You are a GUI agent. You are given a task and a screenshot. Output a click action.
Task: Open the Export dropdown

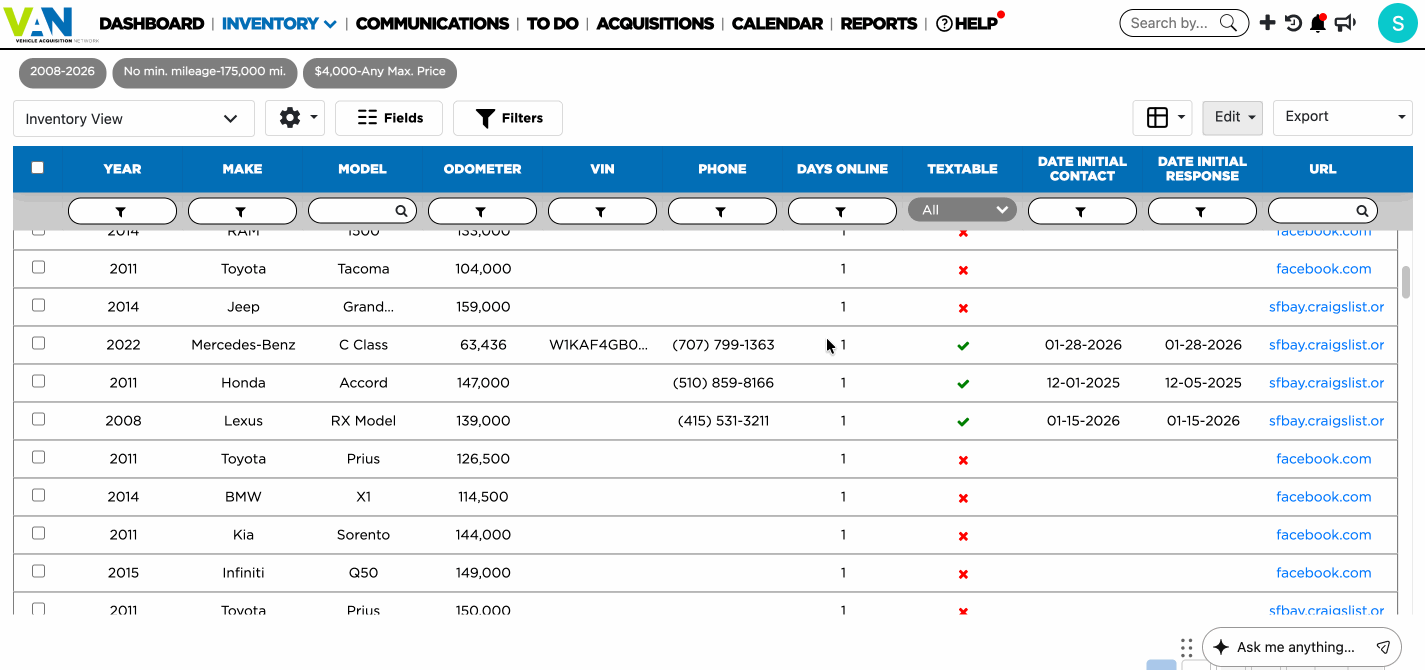click(x=1345, y=117)
